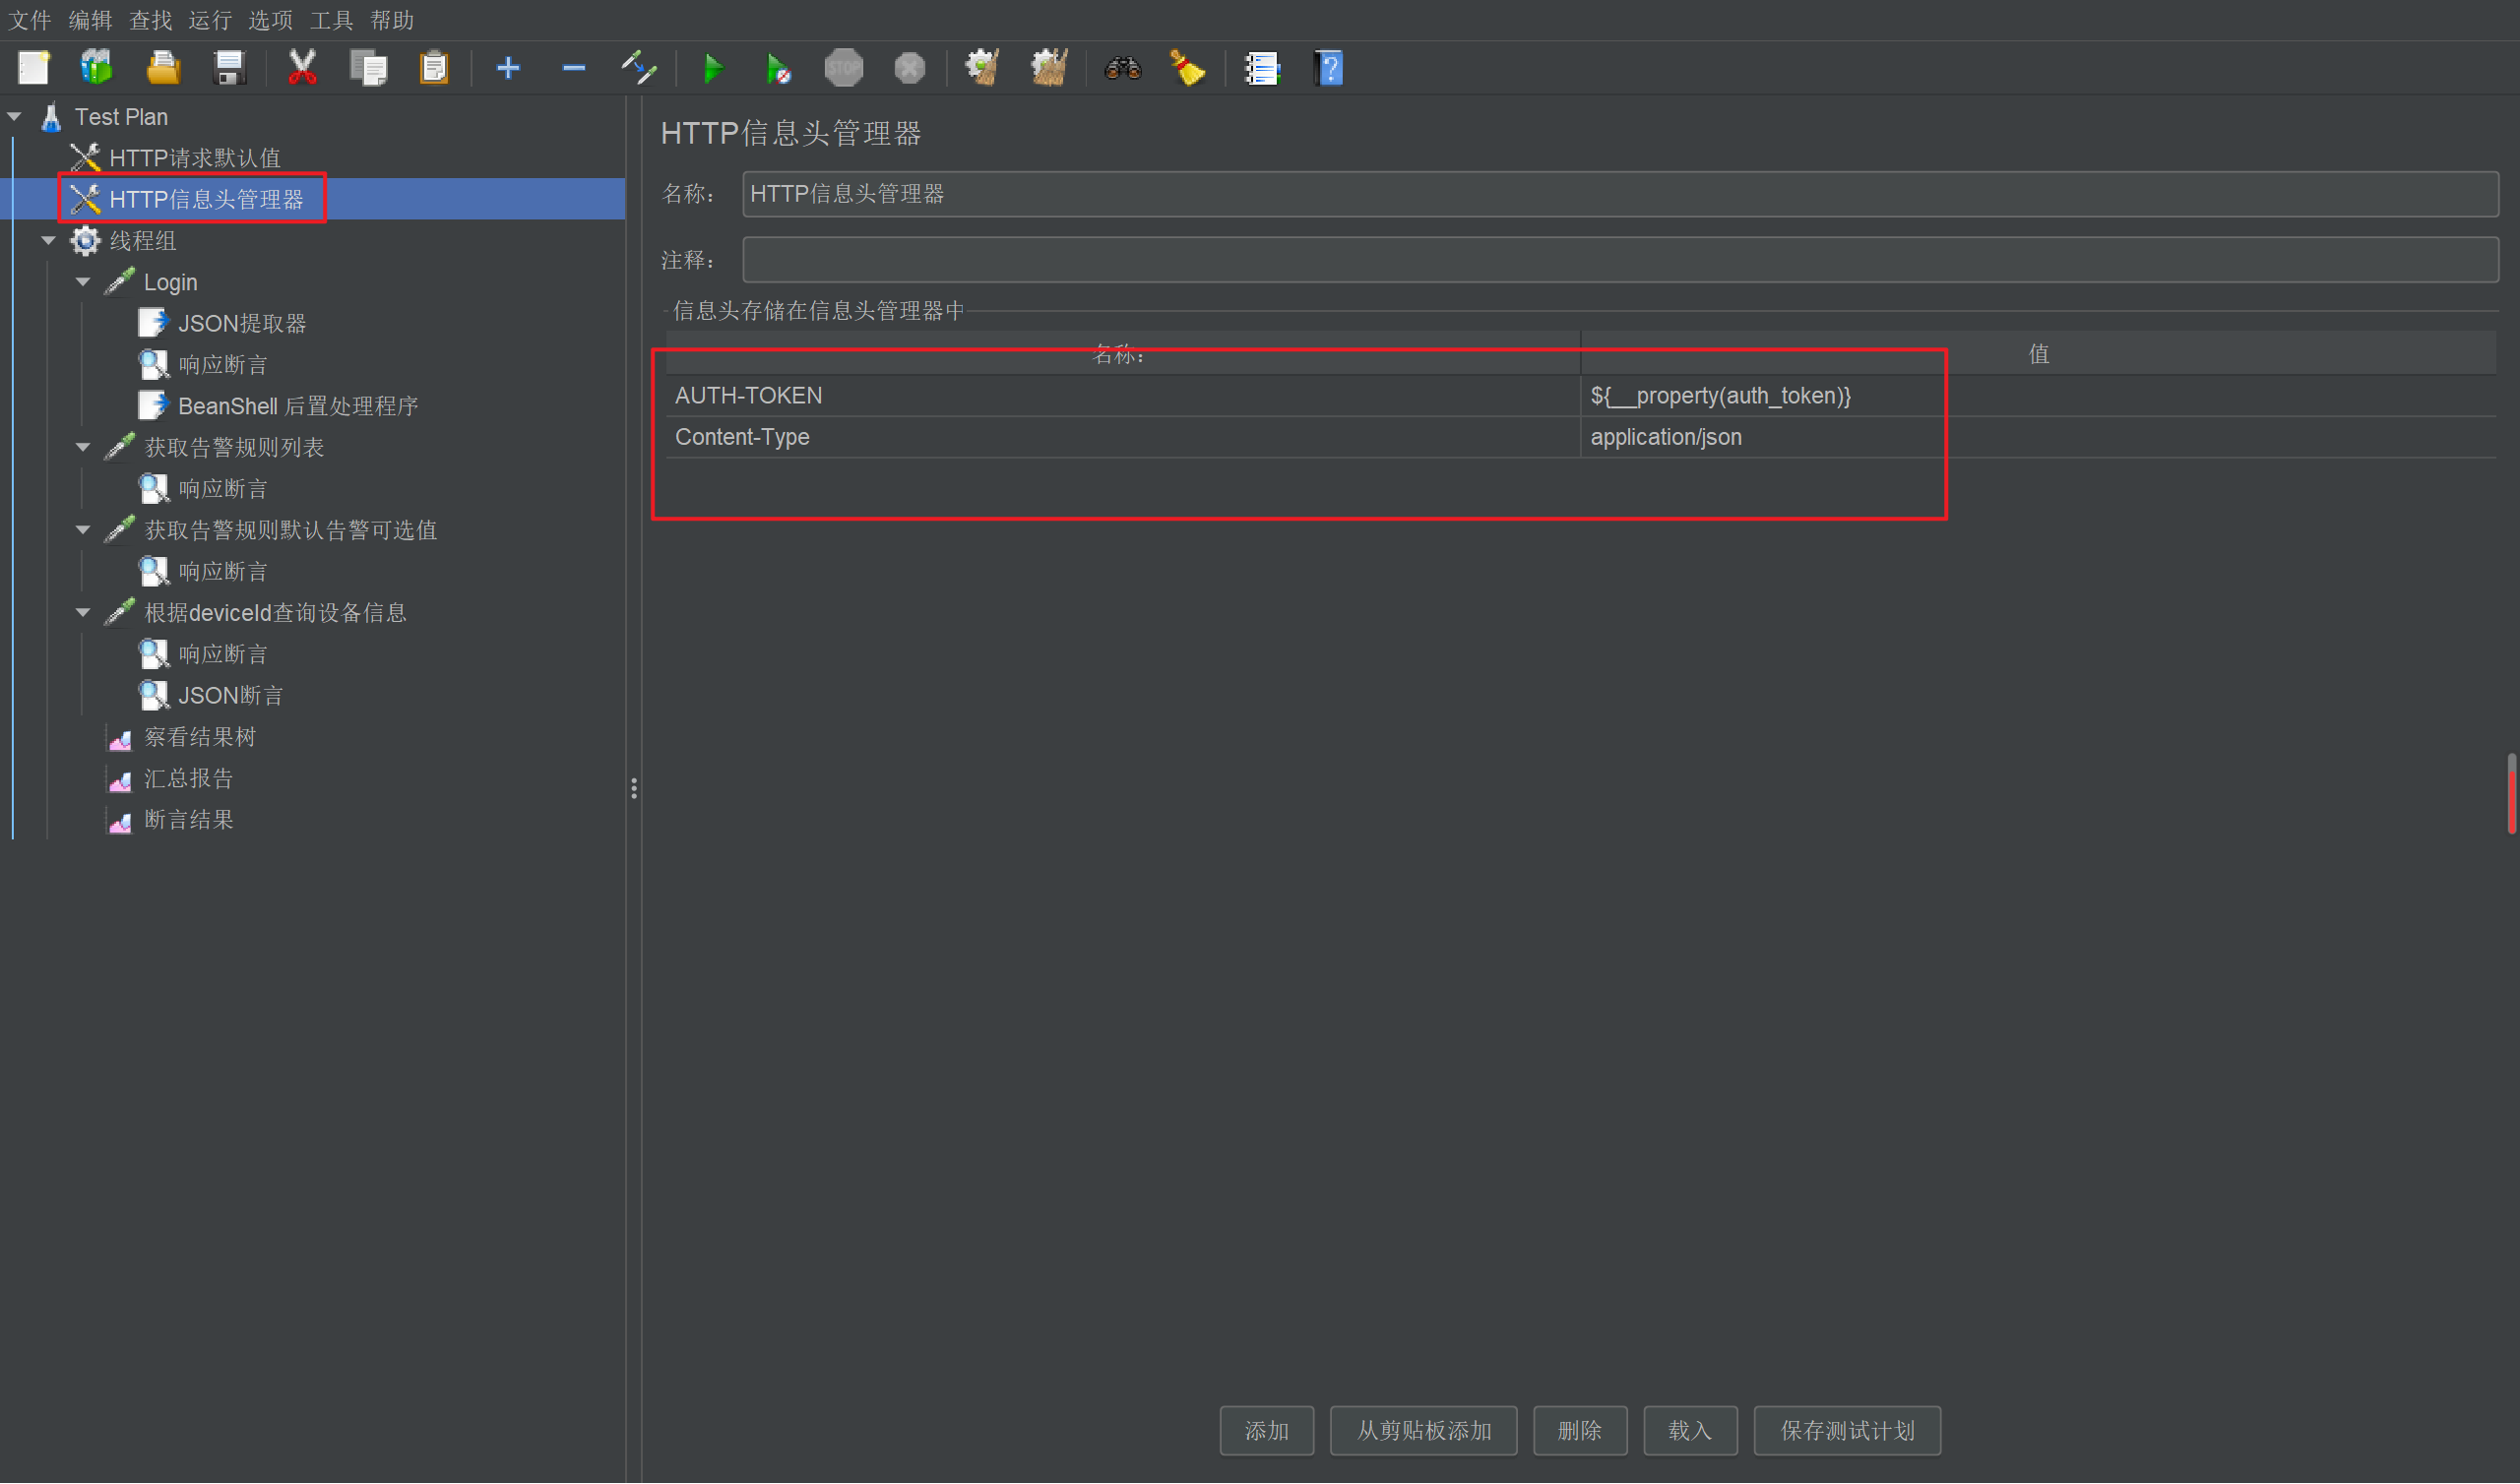Collapse the 线程组 node arrow
The height and width of the screenshot is (1484, 2520).
click(x=48, y=241)
